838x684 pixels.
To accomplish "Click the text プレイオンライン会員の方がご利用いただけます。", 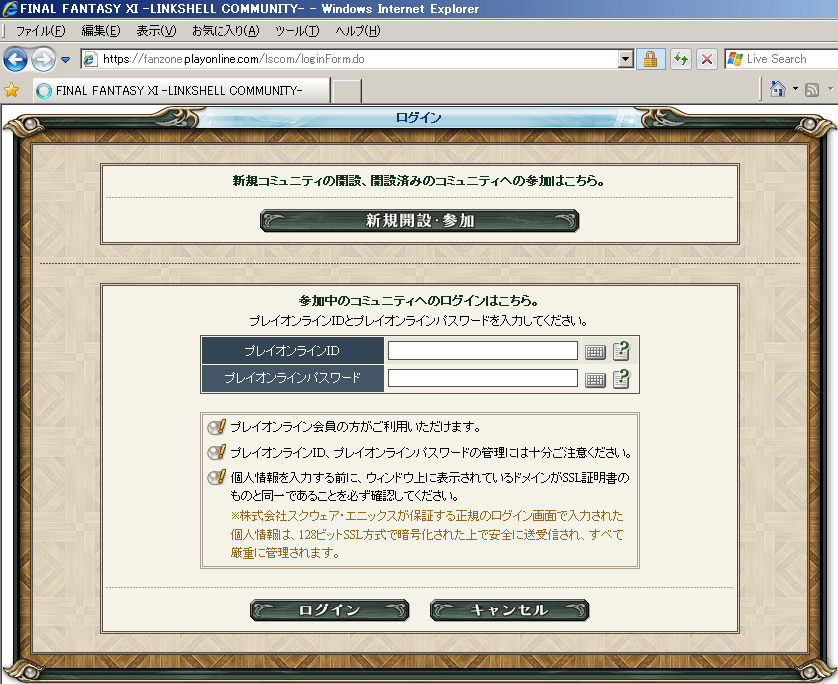I will pyautogui.click(x=356, y=426).
